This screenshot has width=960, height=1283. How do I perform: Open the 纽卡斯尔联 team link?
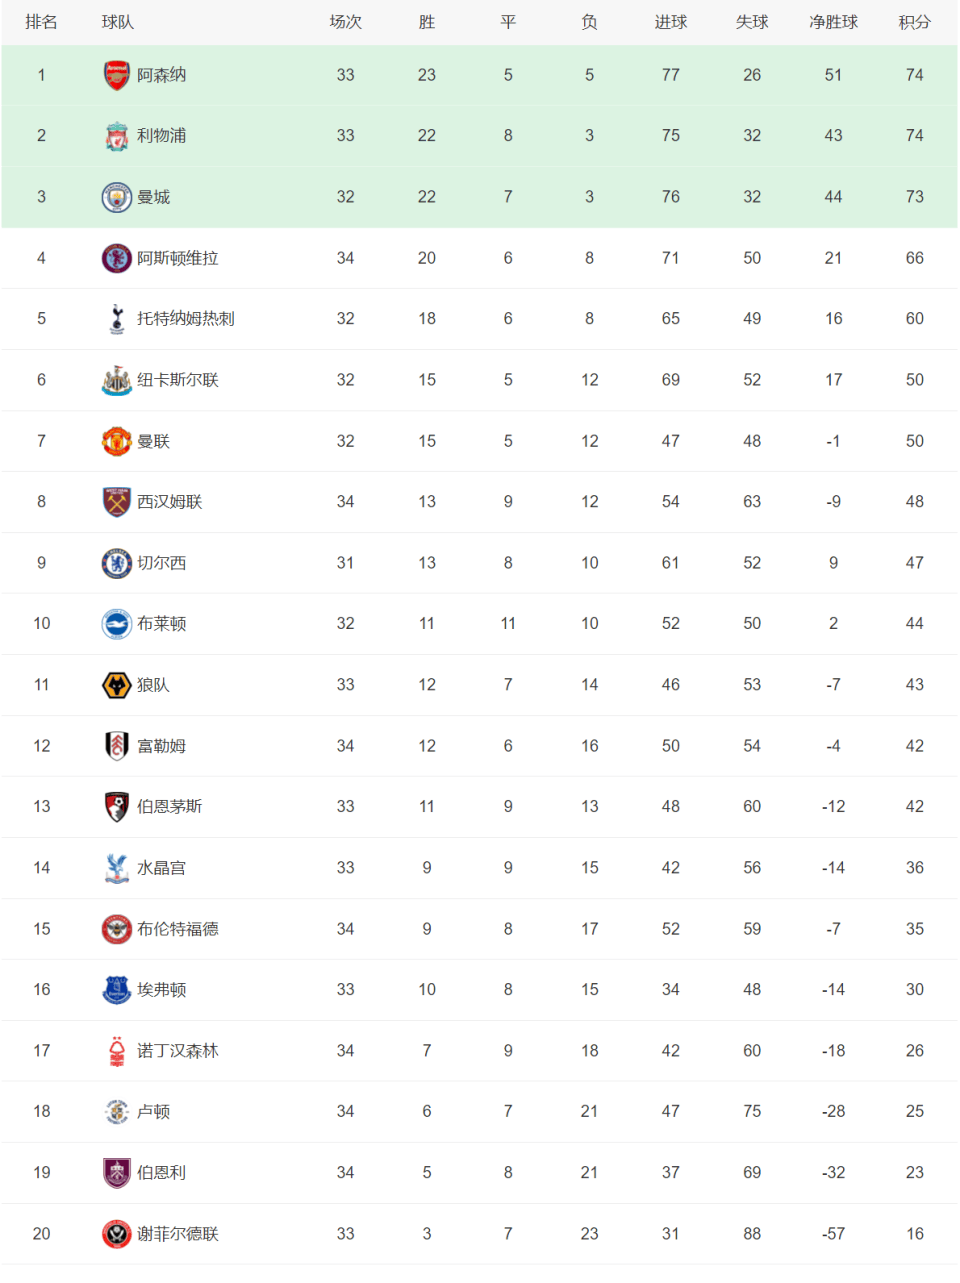[177, 380]
